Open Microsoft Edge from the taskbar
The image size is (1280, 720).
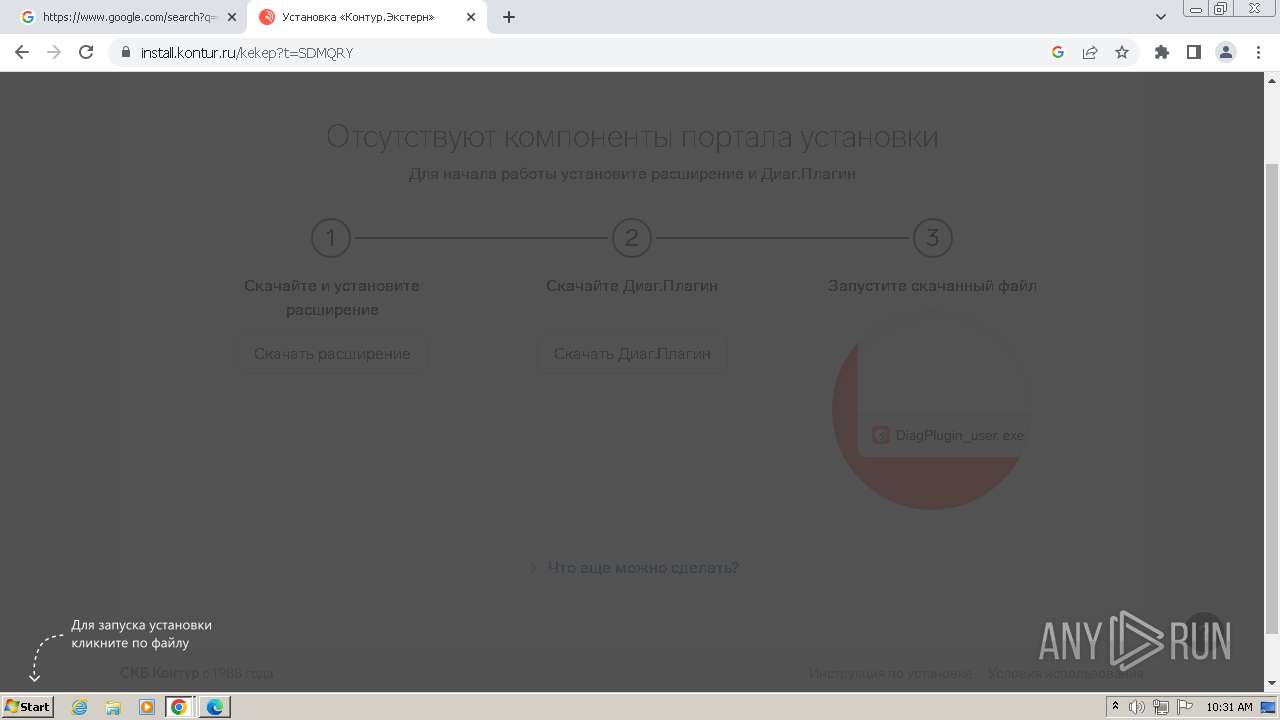click(214, 707)
